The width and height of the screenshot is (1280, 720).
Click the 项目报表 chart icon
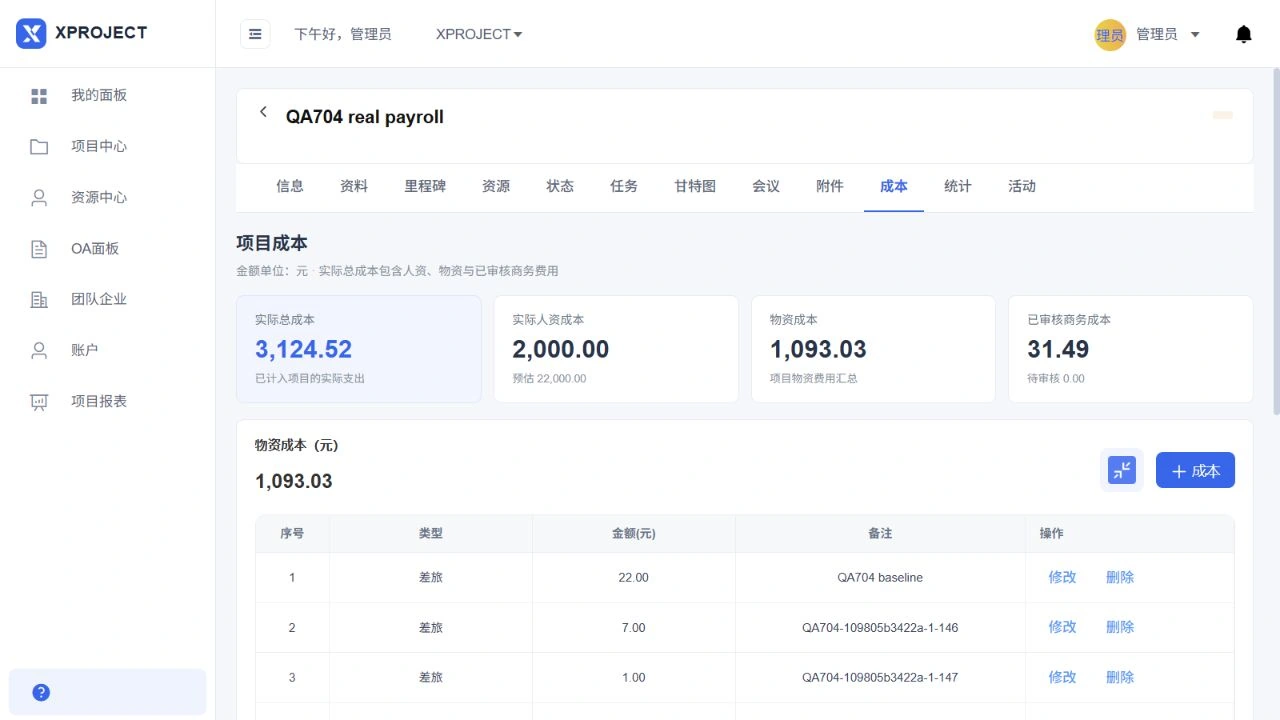point(39,402)
